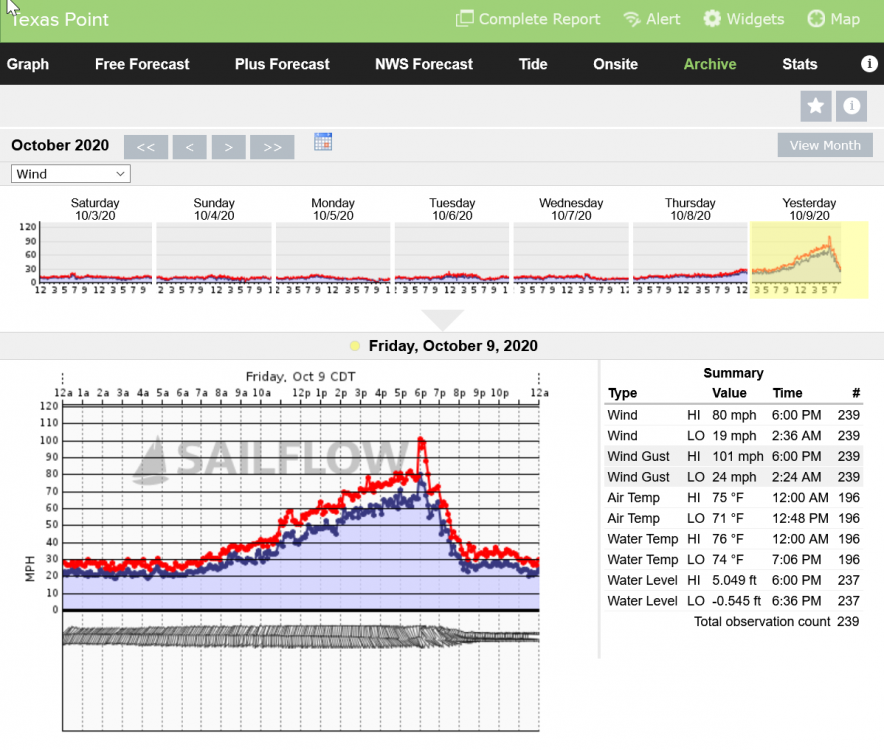Open the Wind data type dropdown

click(x=71, y=174)
